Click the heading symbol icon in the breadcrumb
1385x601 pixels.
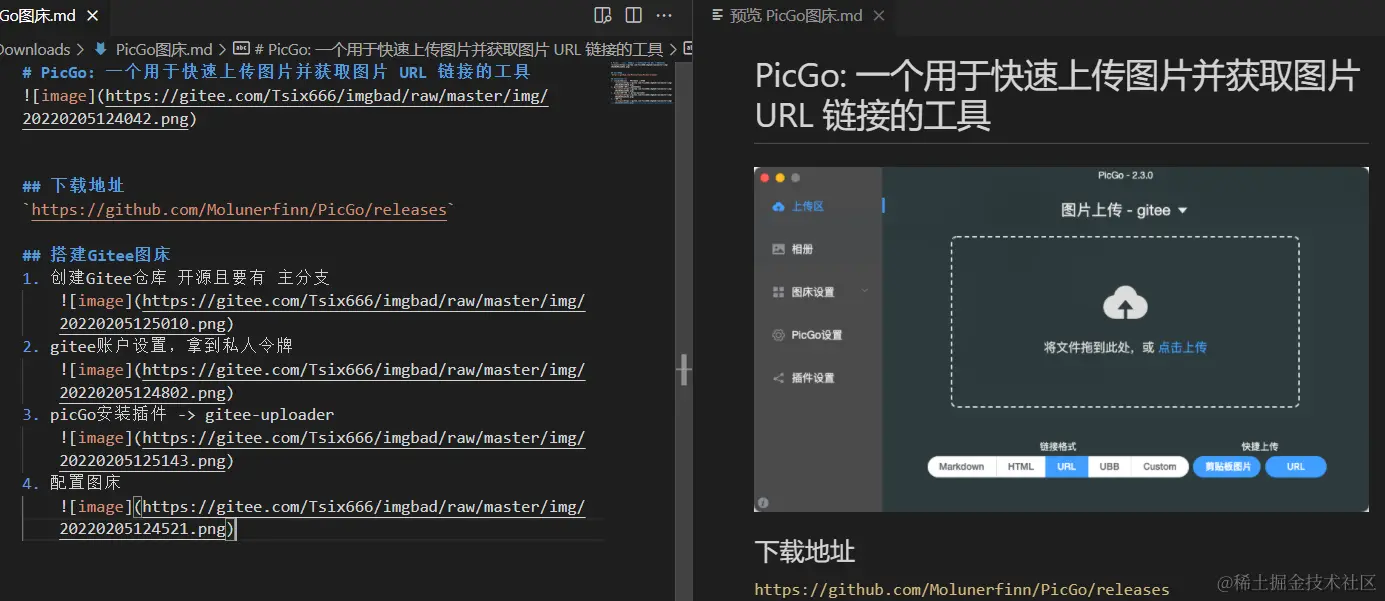241,49
